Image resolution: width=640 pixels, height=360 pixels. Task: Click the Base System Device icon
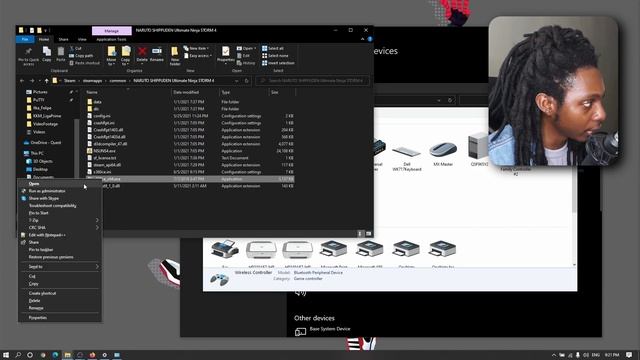click(x=300, y=331)
